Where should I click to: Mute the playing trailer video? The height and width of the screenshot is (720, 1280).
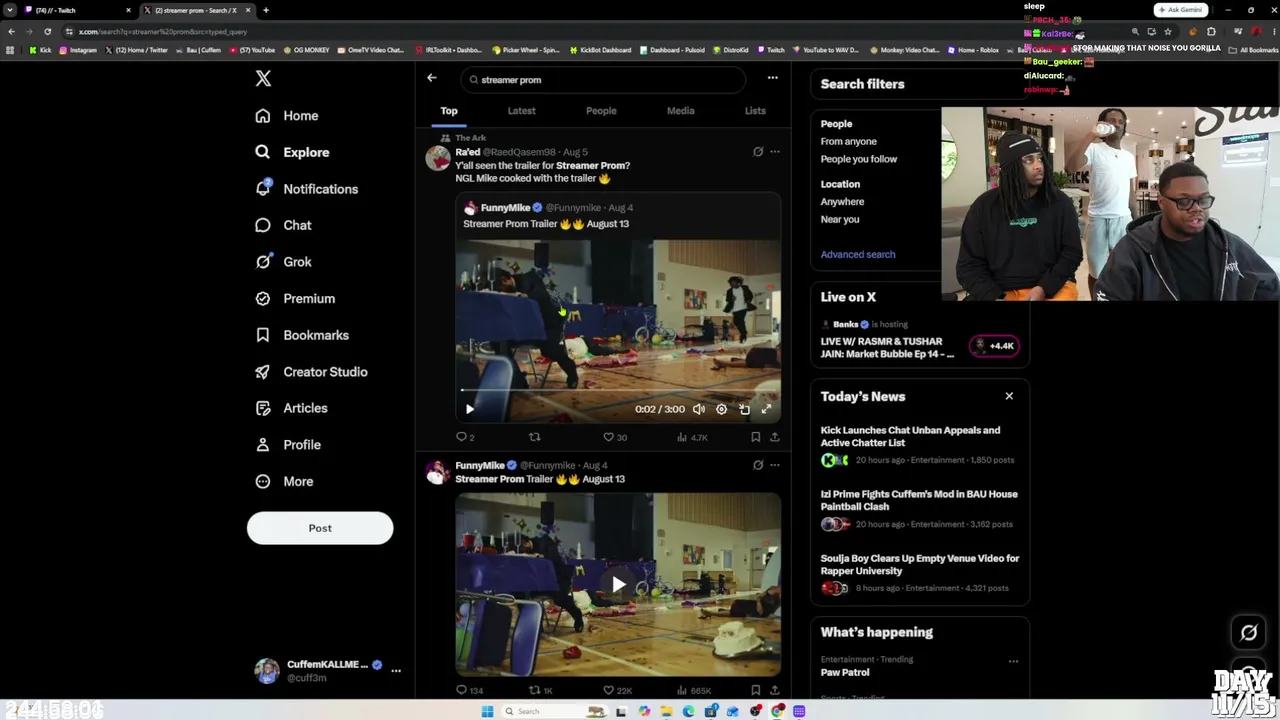click(x=699, y=409)
